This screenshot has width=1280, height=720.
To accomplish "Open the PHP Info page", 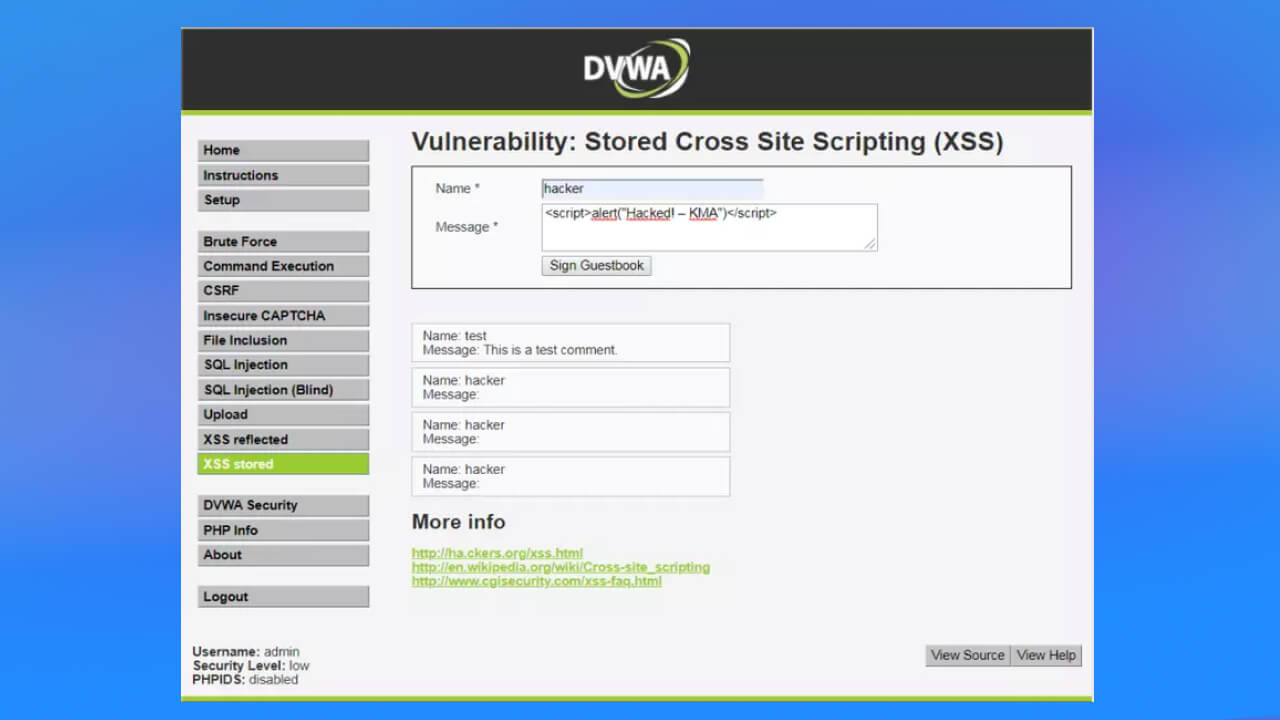I will tap(283, 530).
